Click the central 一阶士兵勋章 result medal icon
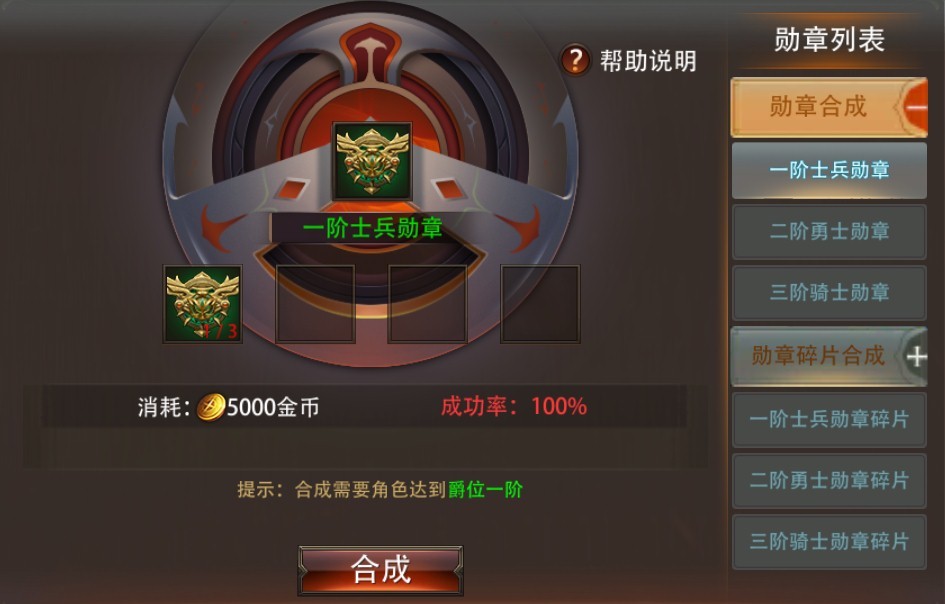Viewport: 945px width, 604px height. click(x=372, y=162)
